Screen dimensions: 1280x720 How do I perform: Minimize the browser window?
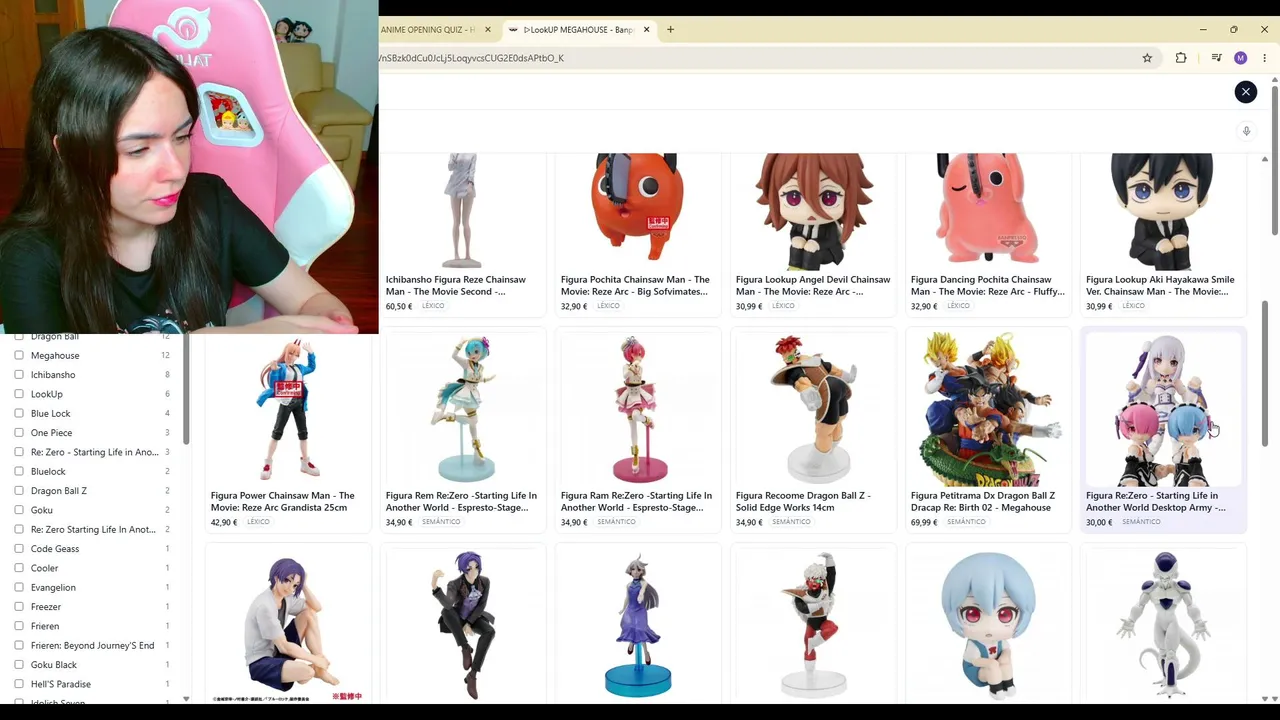(x=1203, y=30)
